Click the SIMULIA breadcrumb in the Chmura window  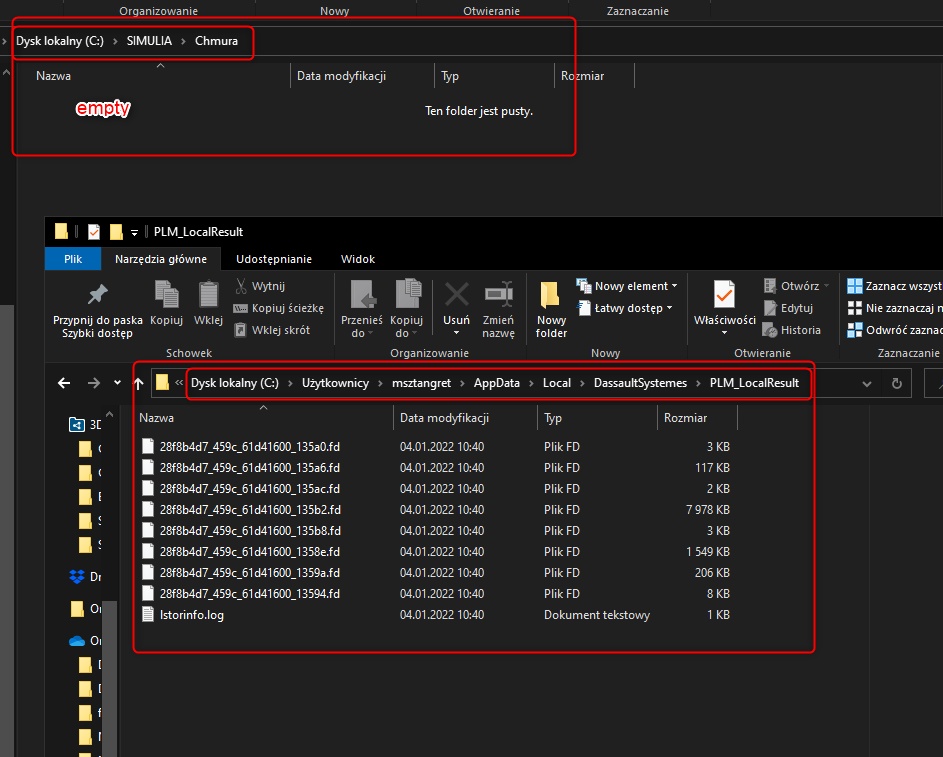point(149,41)
